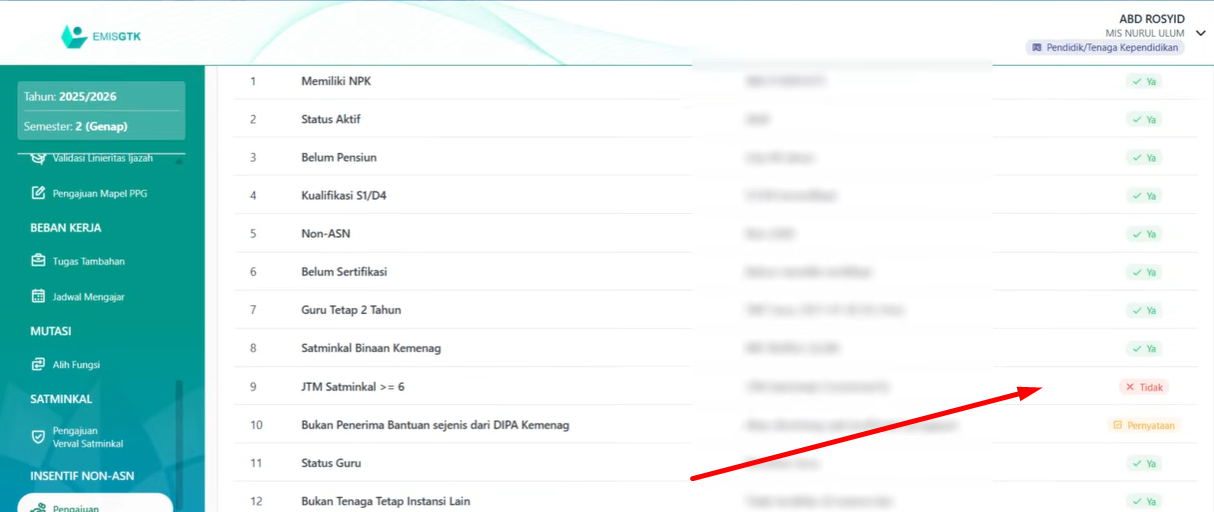Screen dimensions: 1214x512
Task: Click the Tugas Tambahan briefcase icon
Action: (x=39, y=261)
